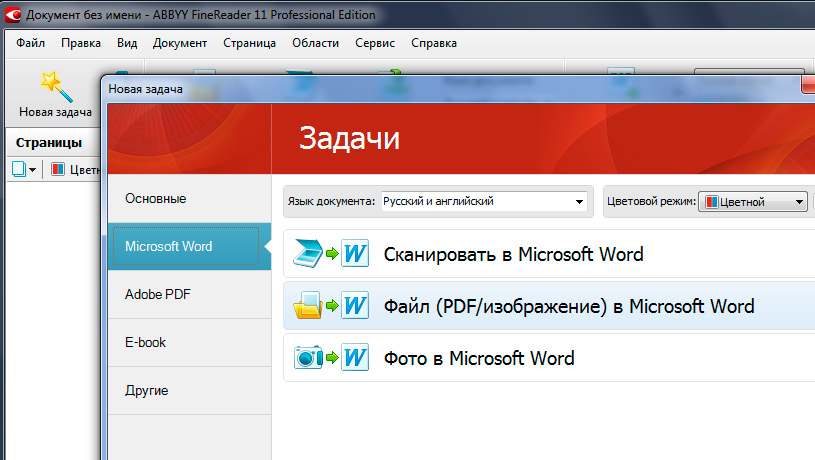Open the Язык документа dropdown
This screenshot has width=815, height=460.
(x=579, y=202)
